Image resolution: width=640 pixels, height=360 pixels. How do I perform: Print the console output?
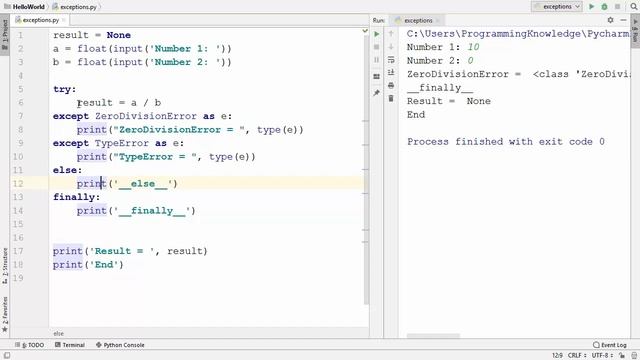[391, 85]
